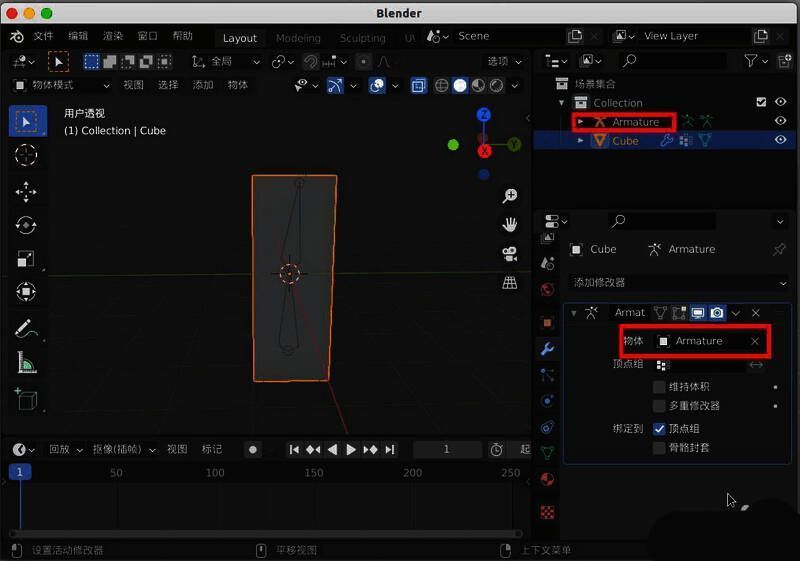800x561 pixels.
Task: Enable the 维持体积 checkbox
Action: click(x=659, y=387)
